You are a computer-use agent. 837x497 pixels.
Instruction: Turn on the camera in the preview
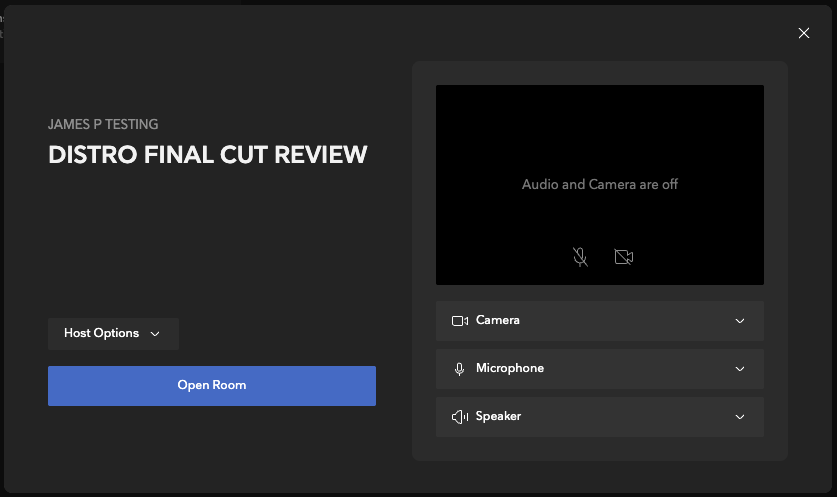(x=624, y=257)
